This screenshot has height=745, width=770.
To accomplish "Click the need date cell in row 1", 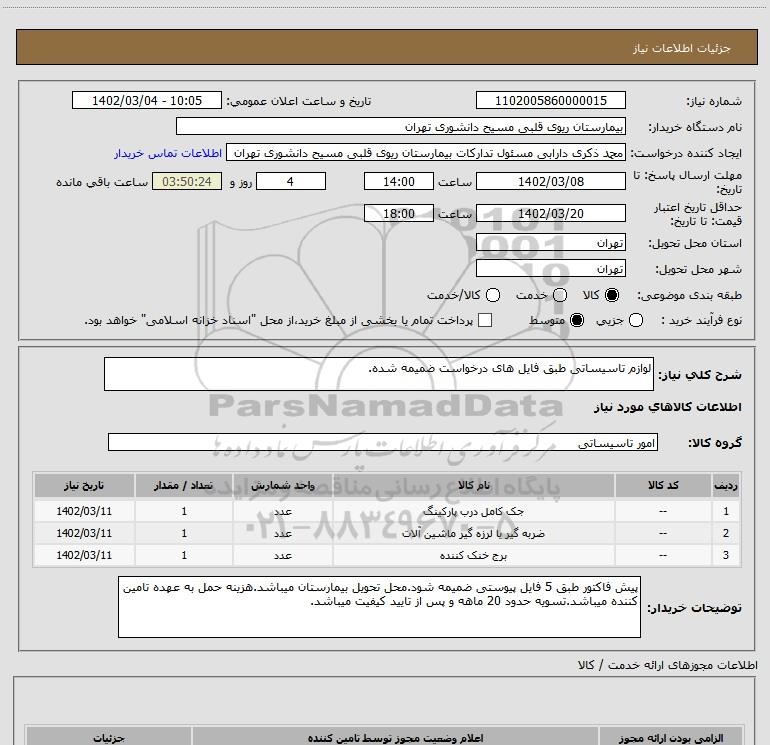I will coord(84,511).
